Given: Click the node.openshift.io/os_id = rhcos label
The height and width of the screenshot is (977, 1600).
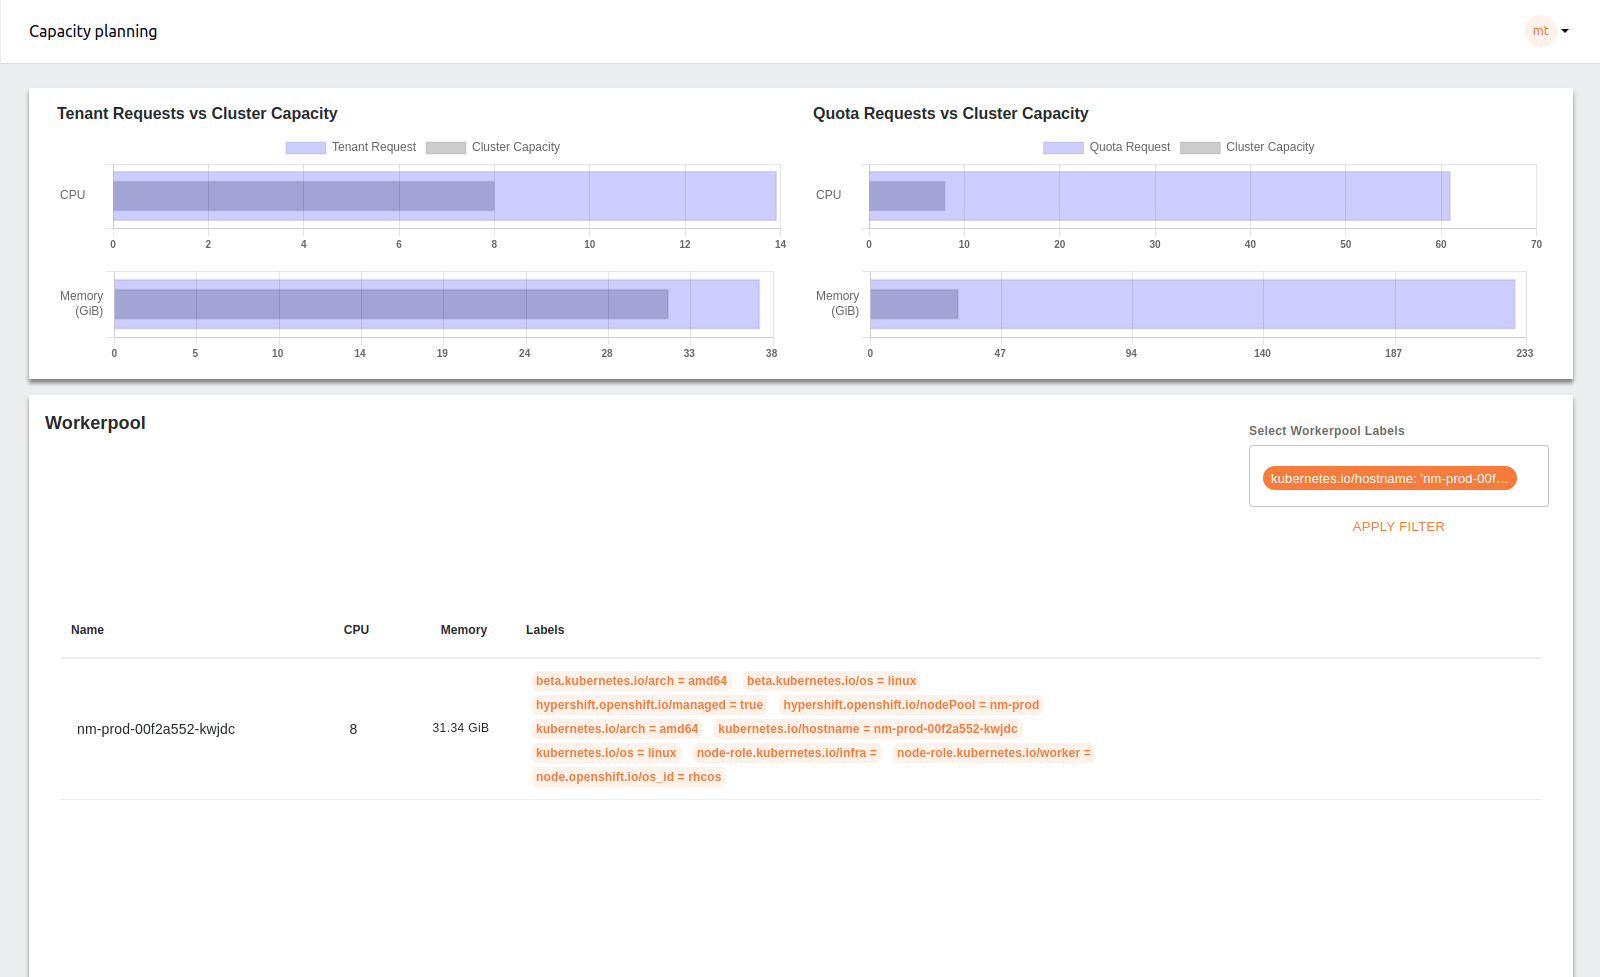Looking at the screenshot, I should point(628,777).
